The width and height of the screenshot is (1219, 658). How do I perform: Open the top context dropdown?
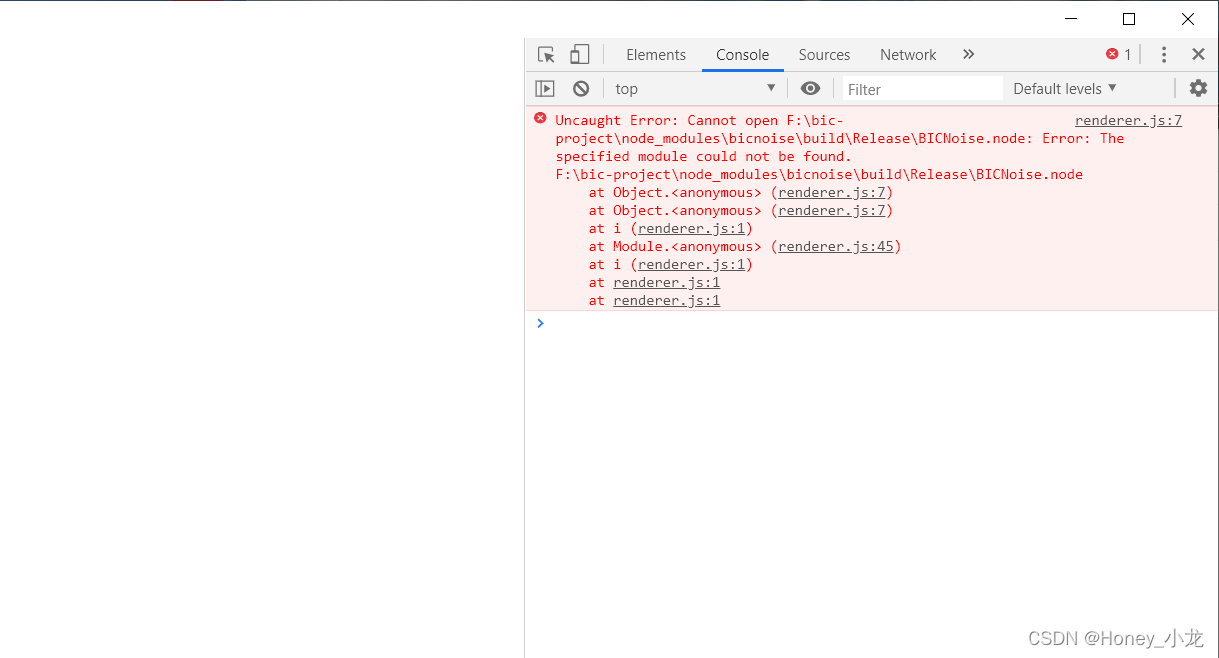pos(695,89)
